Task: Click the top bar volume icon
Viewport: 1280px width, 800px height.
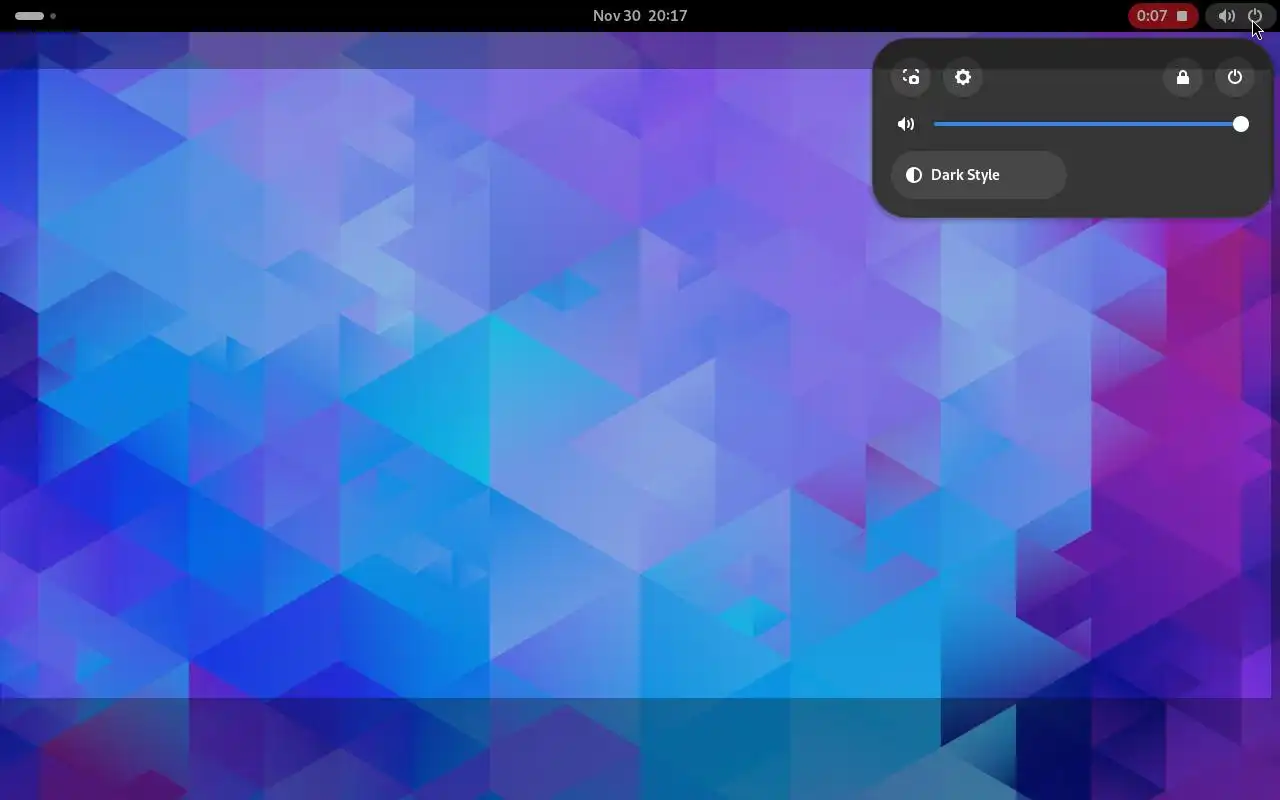Action: pyautogui.click(x=1227, y=16)
